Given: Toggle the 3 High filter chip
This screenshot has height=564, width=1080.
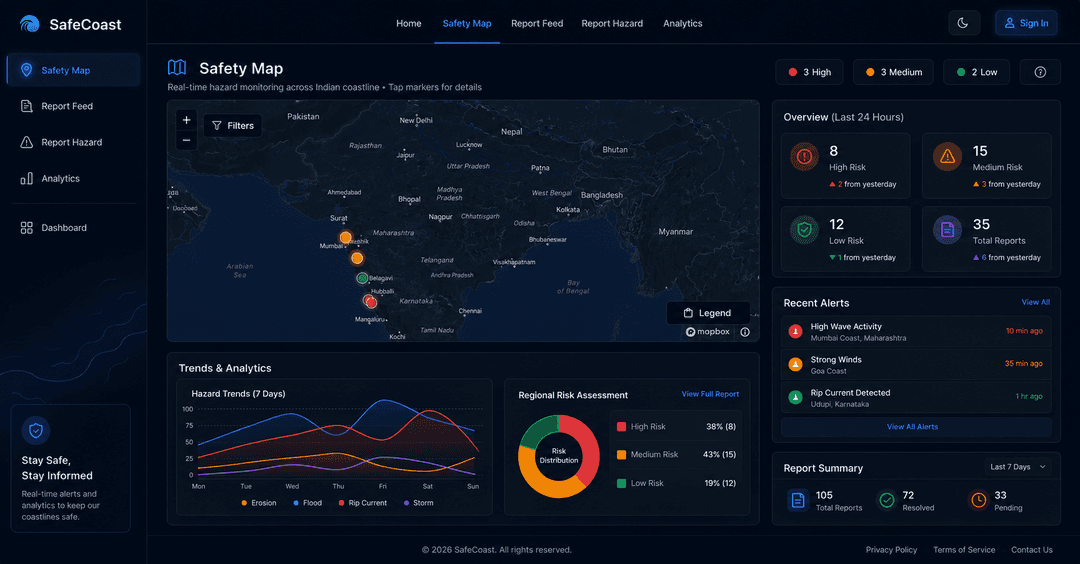Looking at the screenshot, I should tap(809, 72).
